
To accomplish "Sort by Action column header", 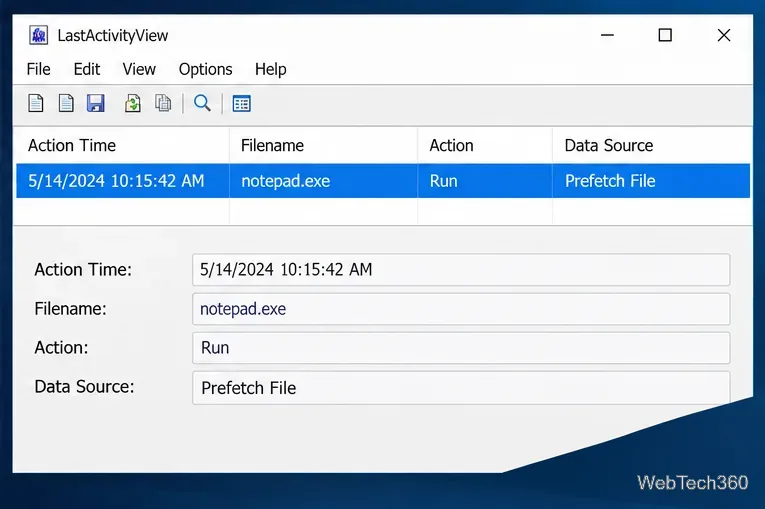I will click(485, 145).
